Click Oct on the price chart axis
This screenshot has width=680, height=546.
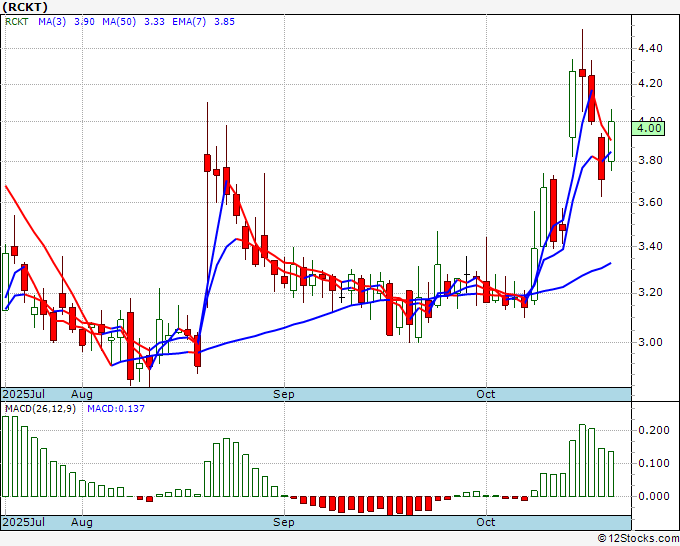tap(486, 394)
